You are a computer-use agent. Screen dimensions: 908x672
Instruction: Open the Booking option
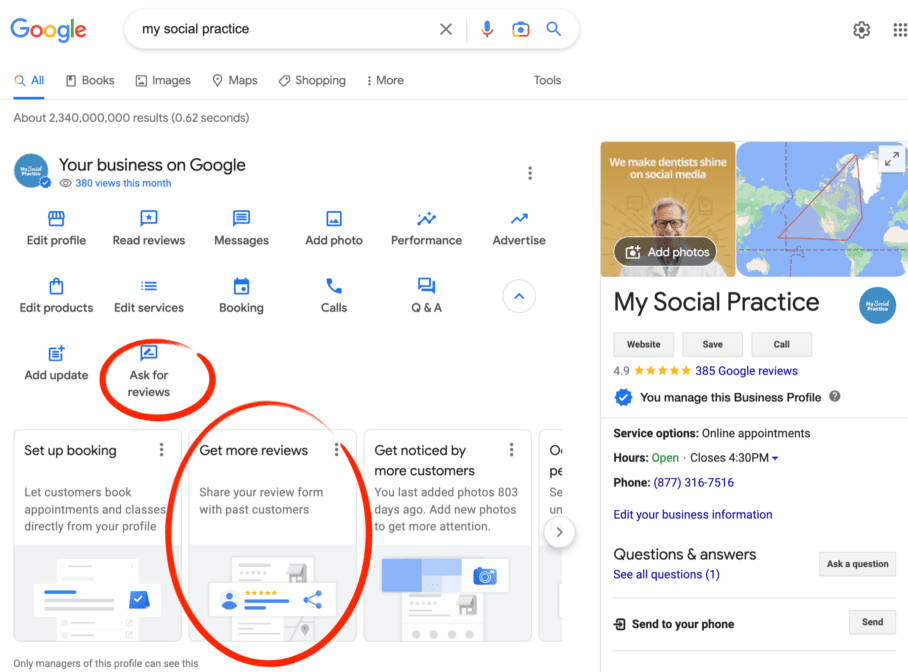[x=241, y=296]
